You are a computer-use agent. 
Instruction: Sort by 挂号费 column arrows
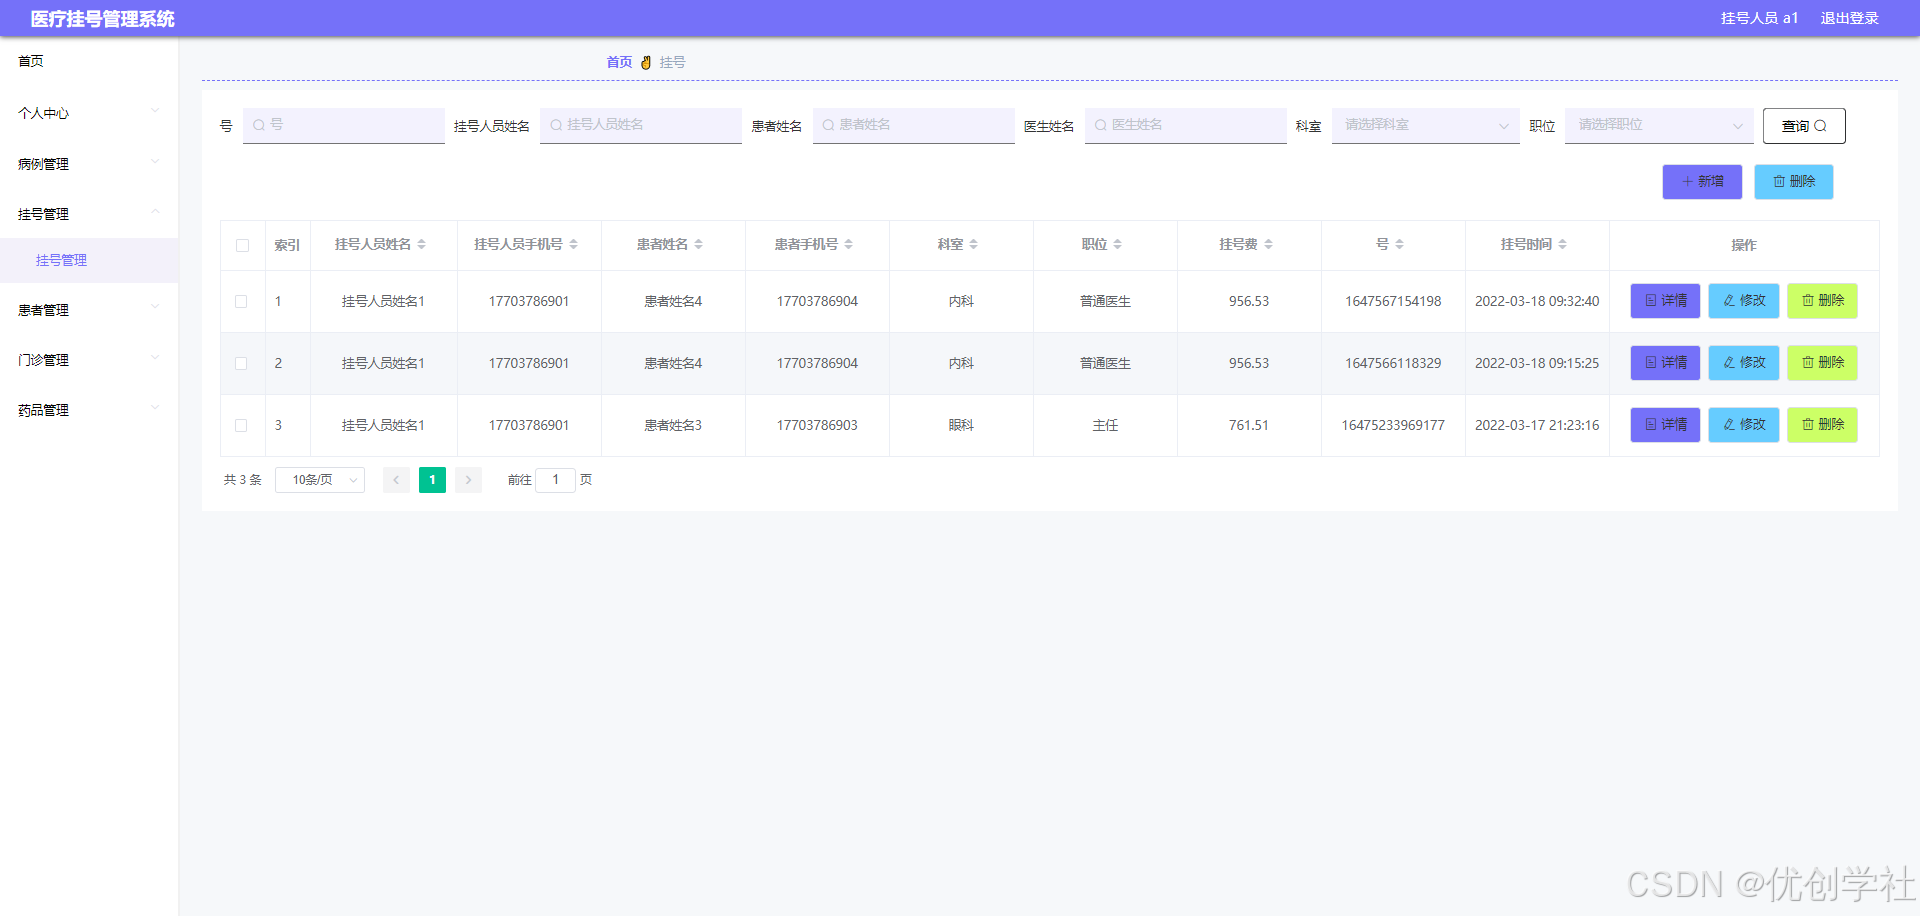[1269, 244]
